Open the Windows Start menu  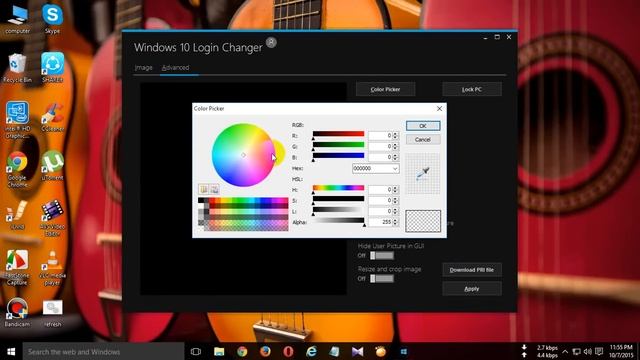pyautogui.click(x=11, y=351)
